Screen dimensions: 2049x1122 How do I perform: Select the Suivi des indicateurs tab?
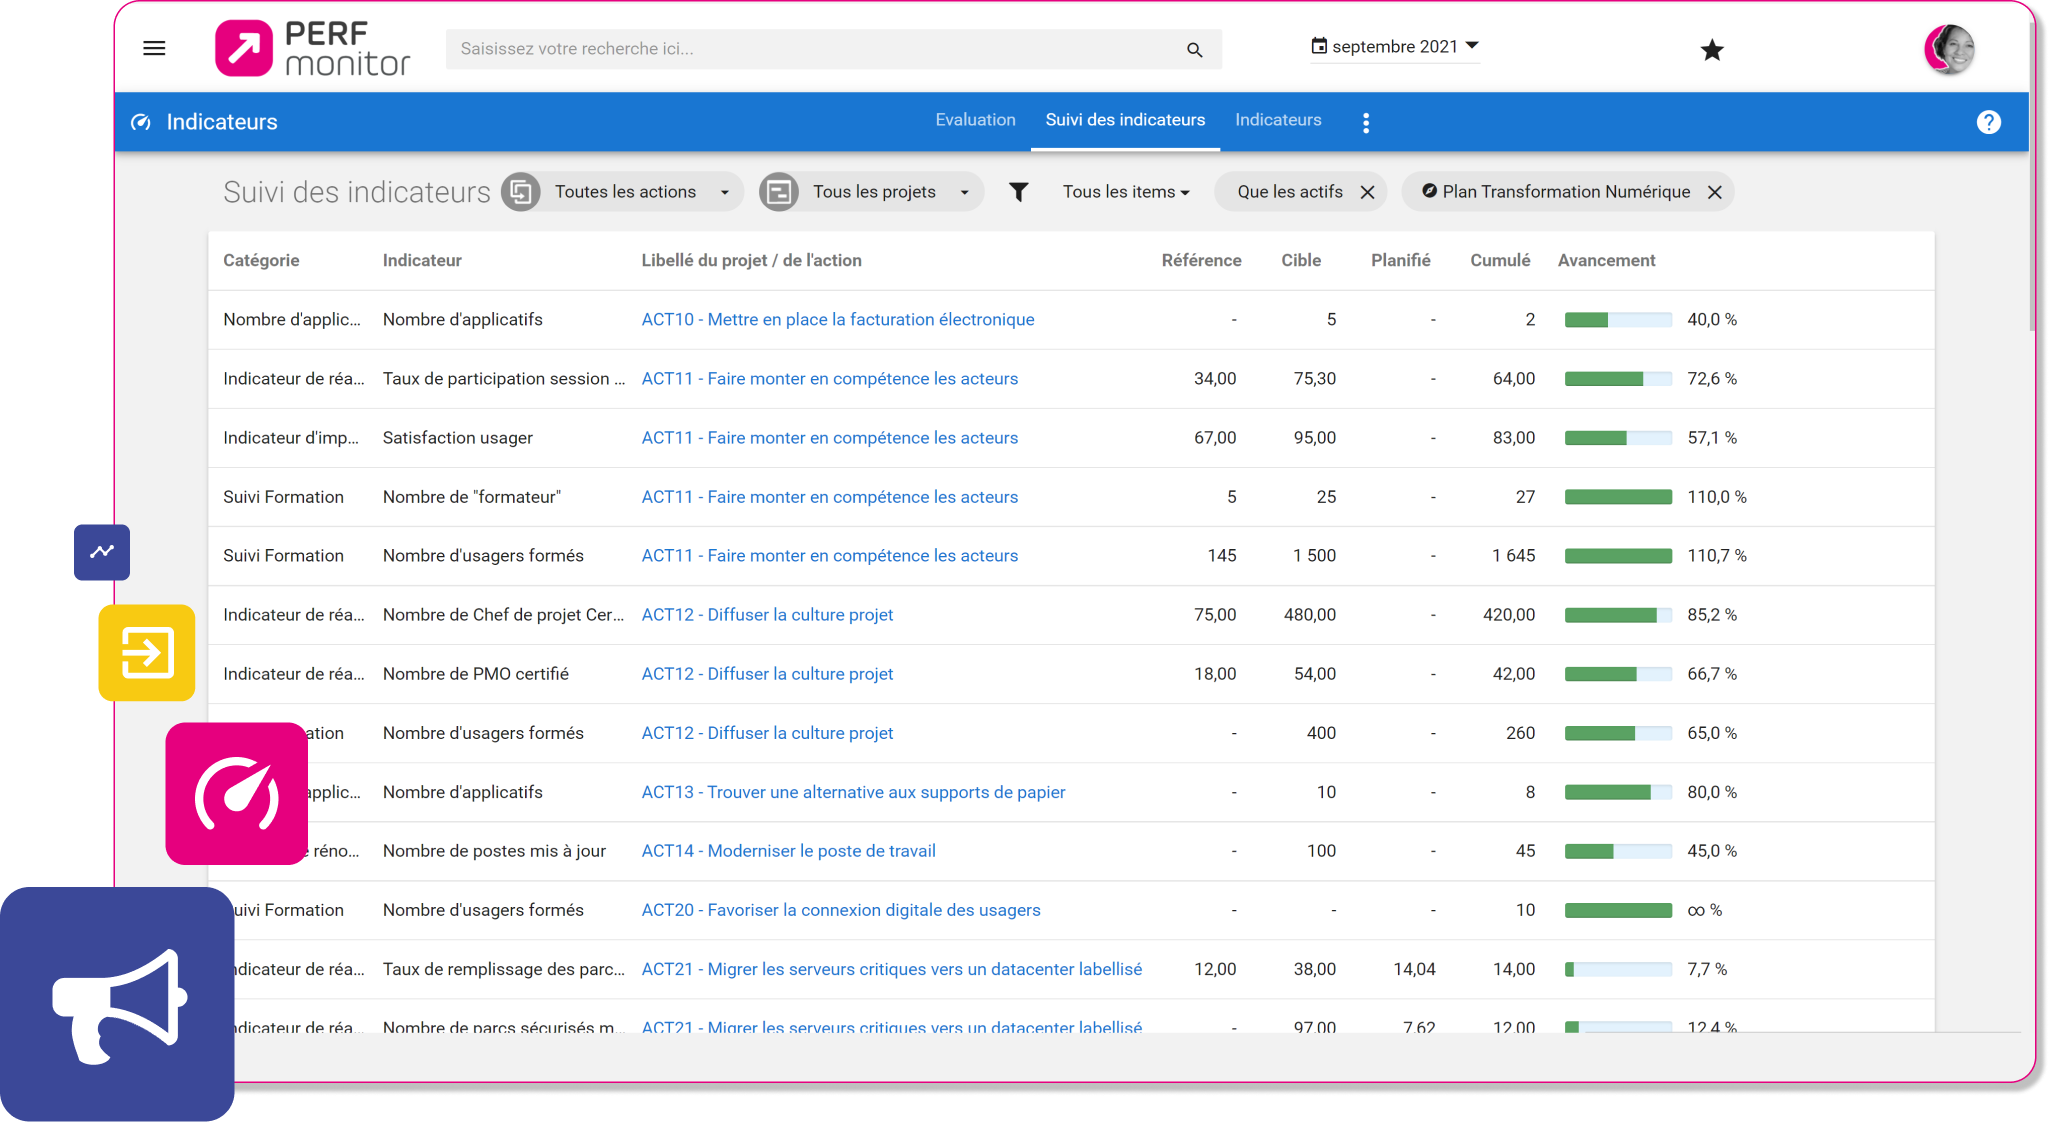(x=1125, y=120)
